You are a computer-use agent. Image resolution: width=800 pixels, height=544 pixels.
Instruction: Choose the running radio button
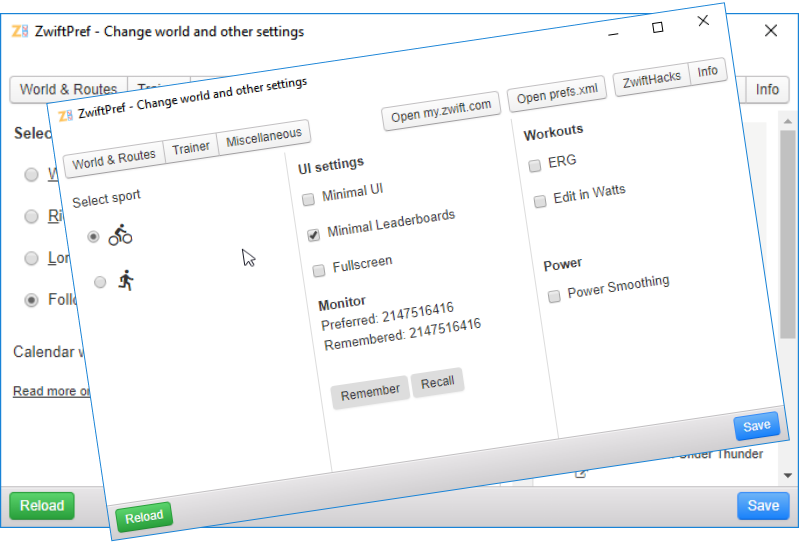click(100, 282)
